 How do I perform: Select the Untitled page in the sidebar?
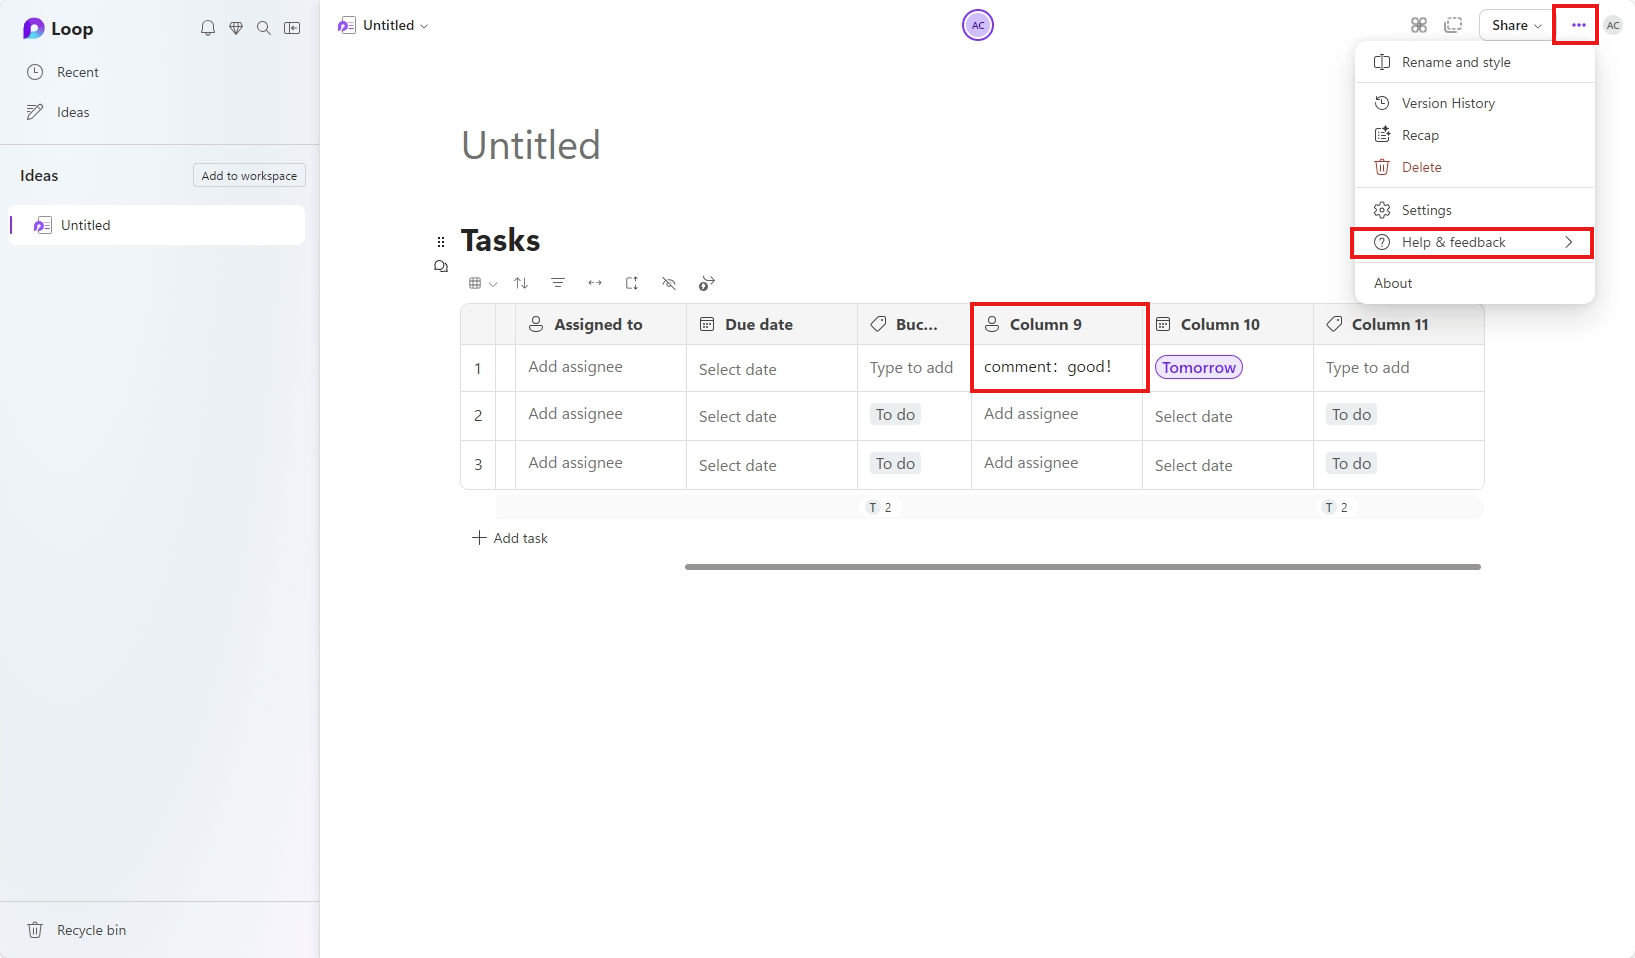click(x=157, y=225)
